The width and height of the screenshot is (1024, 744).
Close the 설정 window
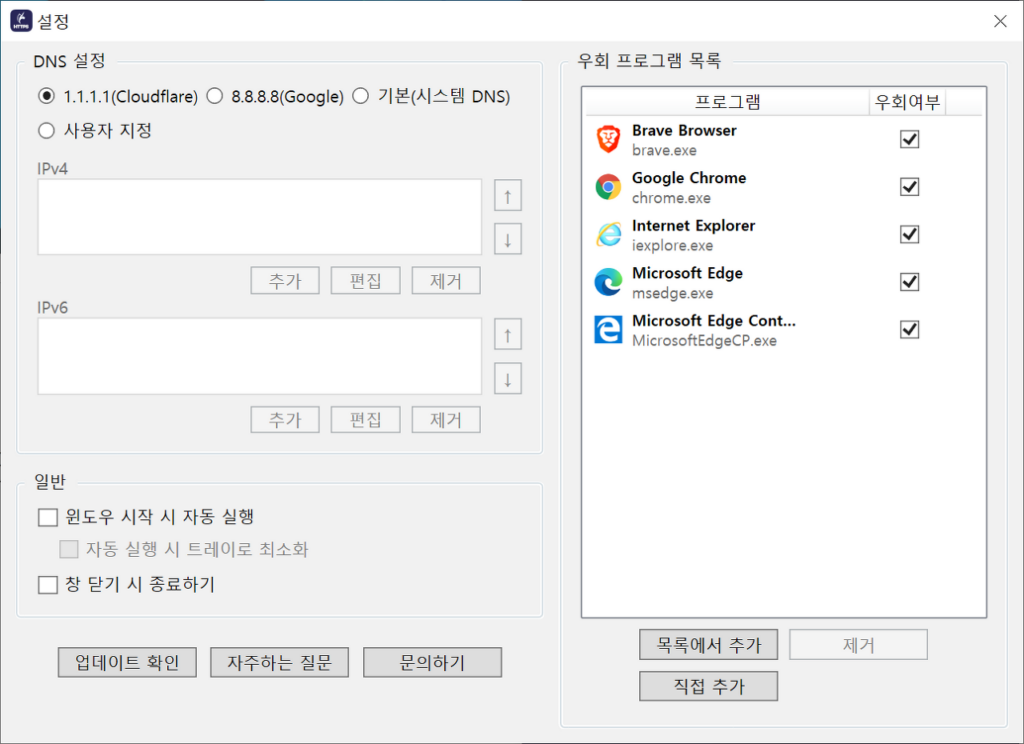(x=1000, y=22)
